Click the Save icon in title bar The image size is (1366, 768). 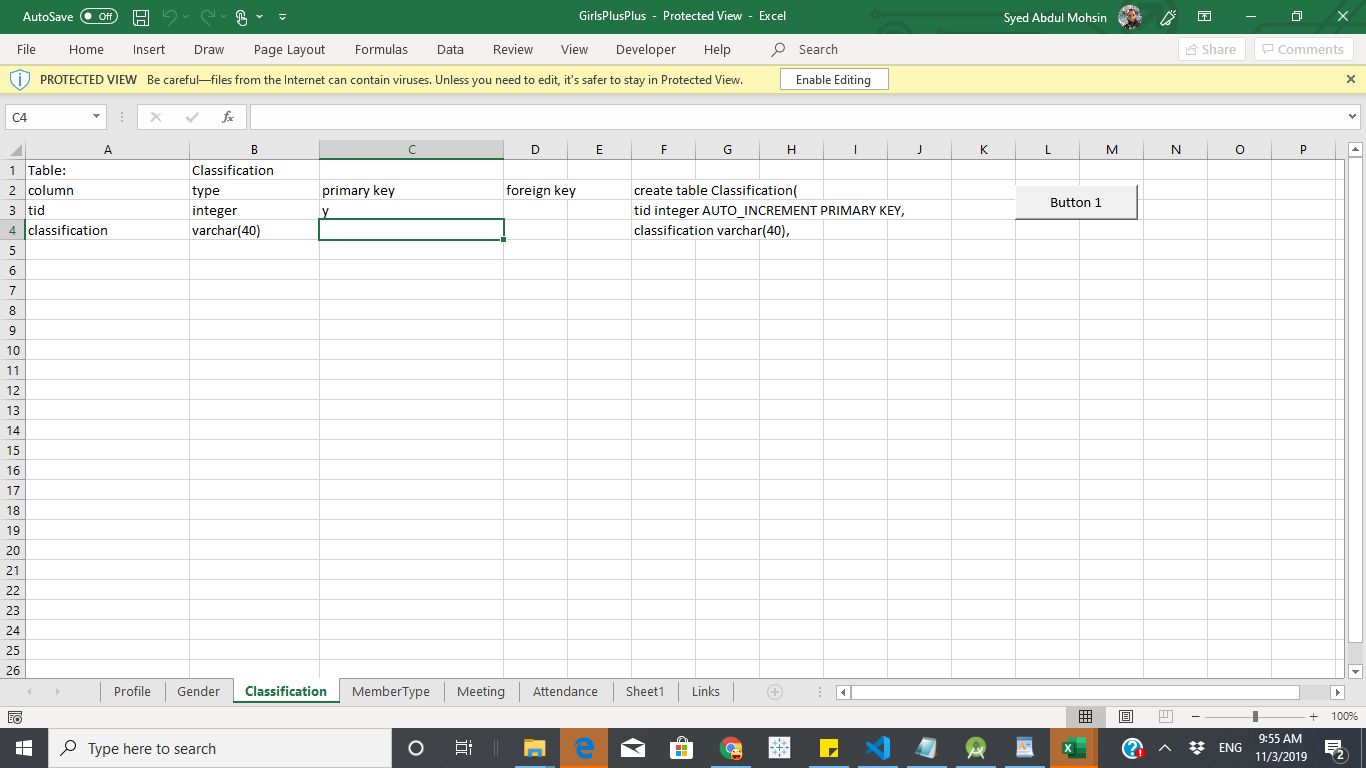[141, 17]
